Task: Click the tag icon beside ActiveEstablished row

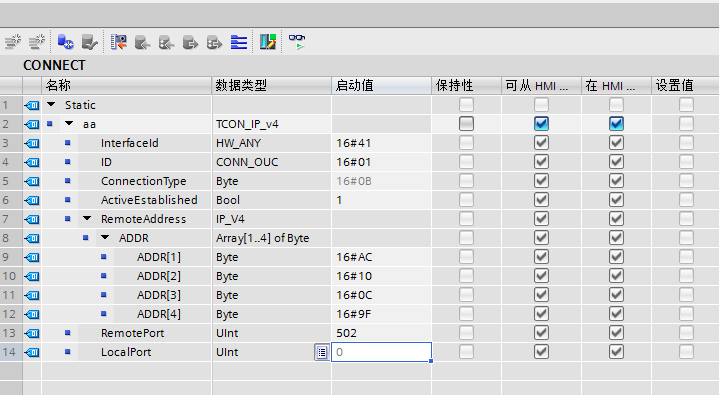Action: [x=32, y=200]
